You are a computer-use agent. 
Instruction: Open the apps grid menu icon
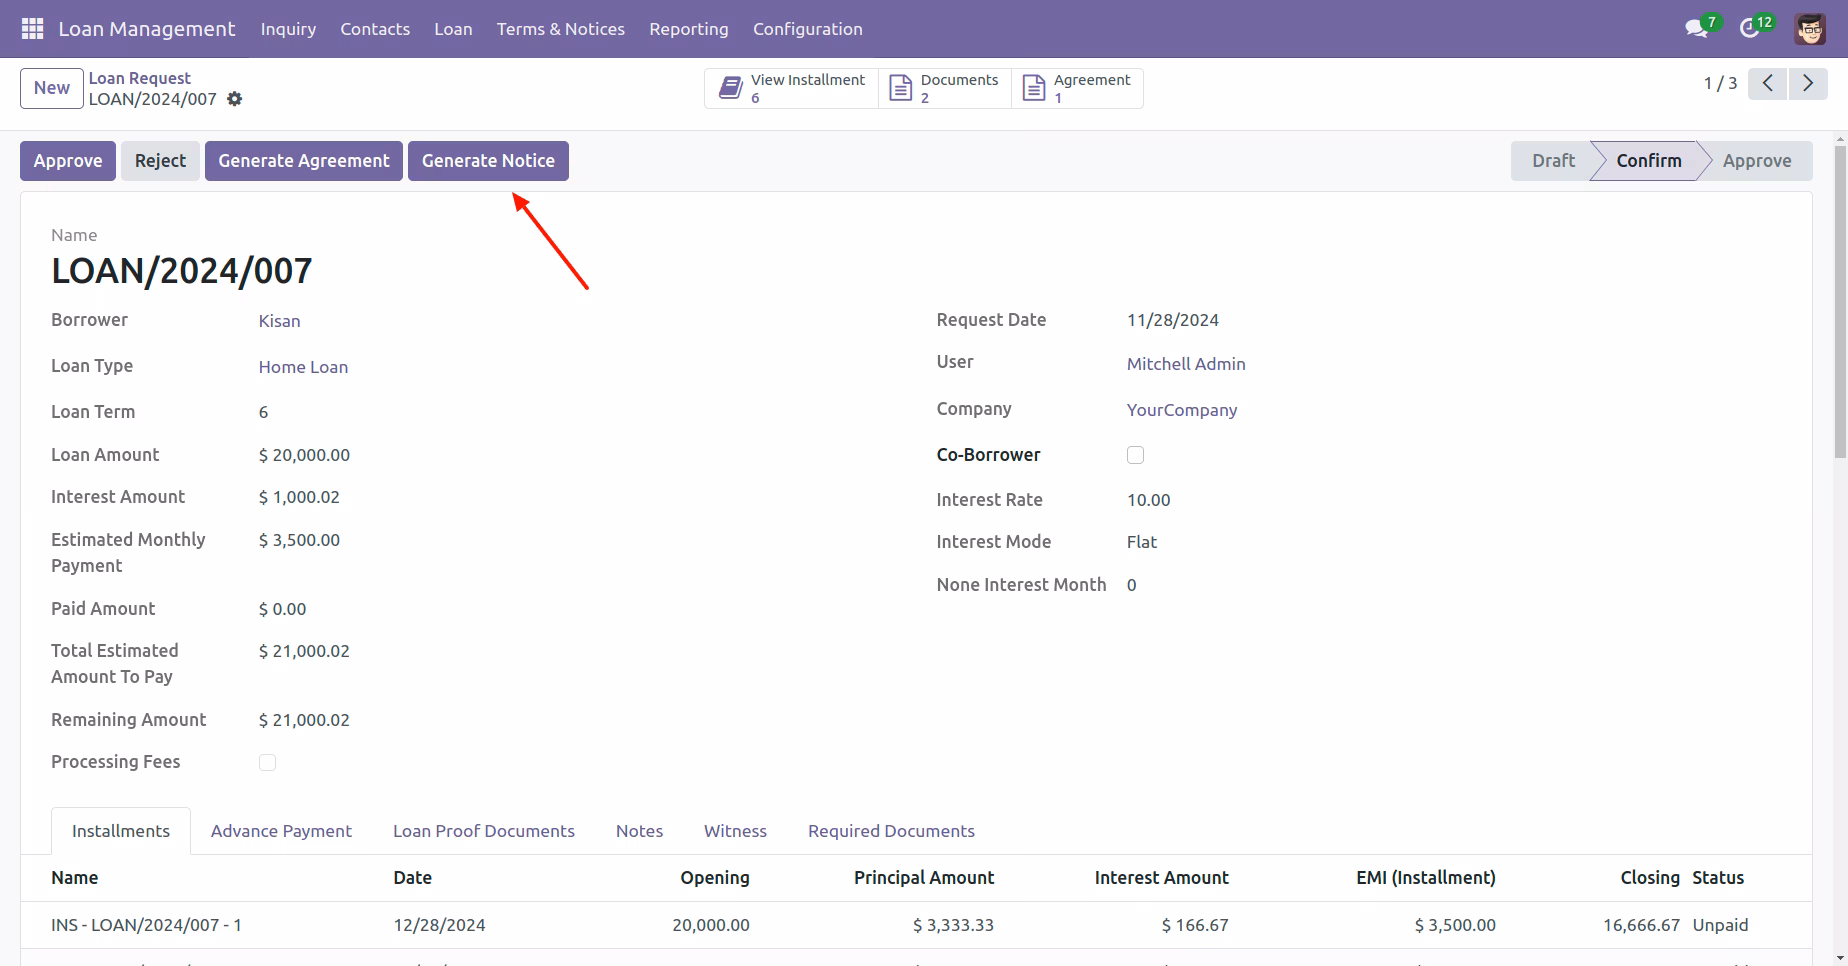click(32, 29)
